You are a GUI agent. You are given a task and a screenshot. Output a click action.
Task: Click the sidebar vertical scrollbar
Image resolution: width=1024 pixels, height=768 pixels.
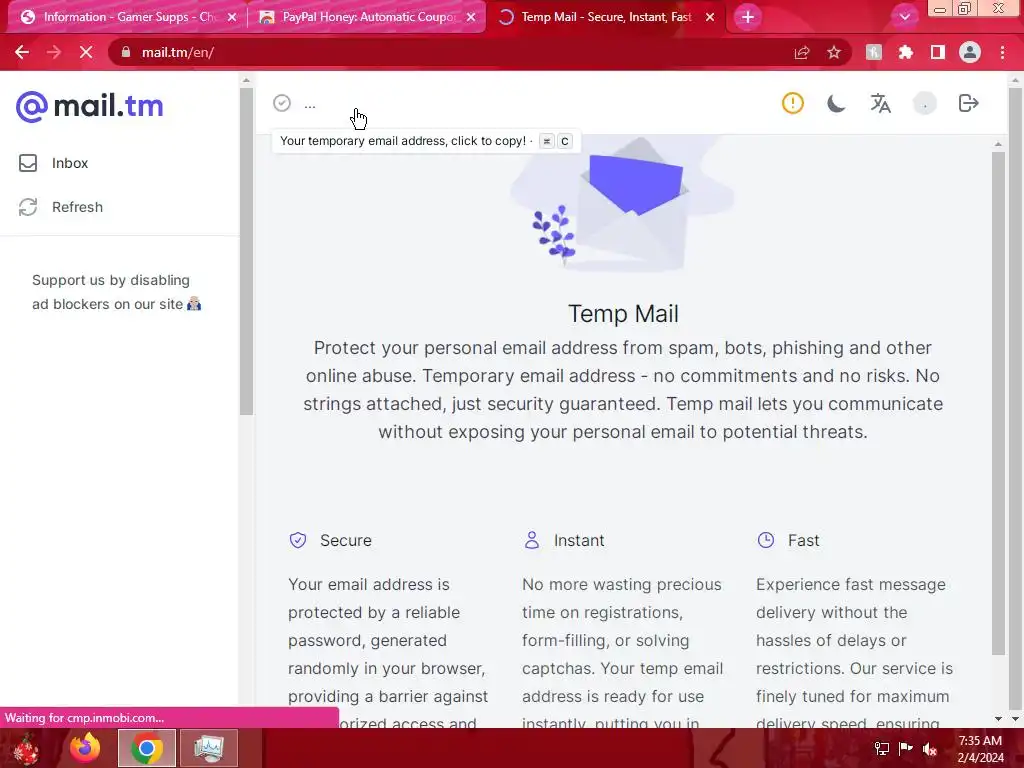(246, 251)
